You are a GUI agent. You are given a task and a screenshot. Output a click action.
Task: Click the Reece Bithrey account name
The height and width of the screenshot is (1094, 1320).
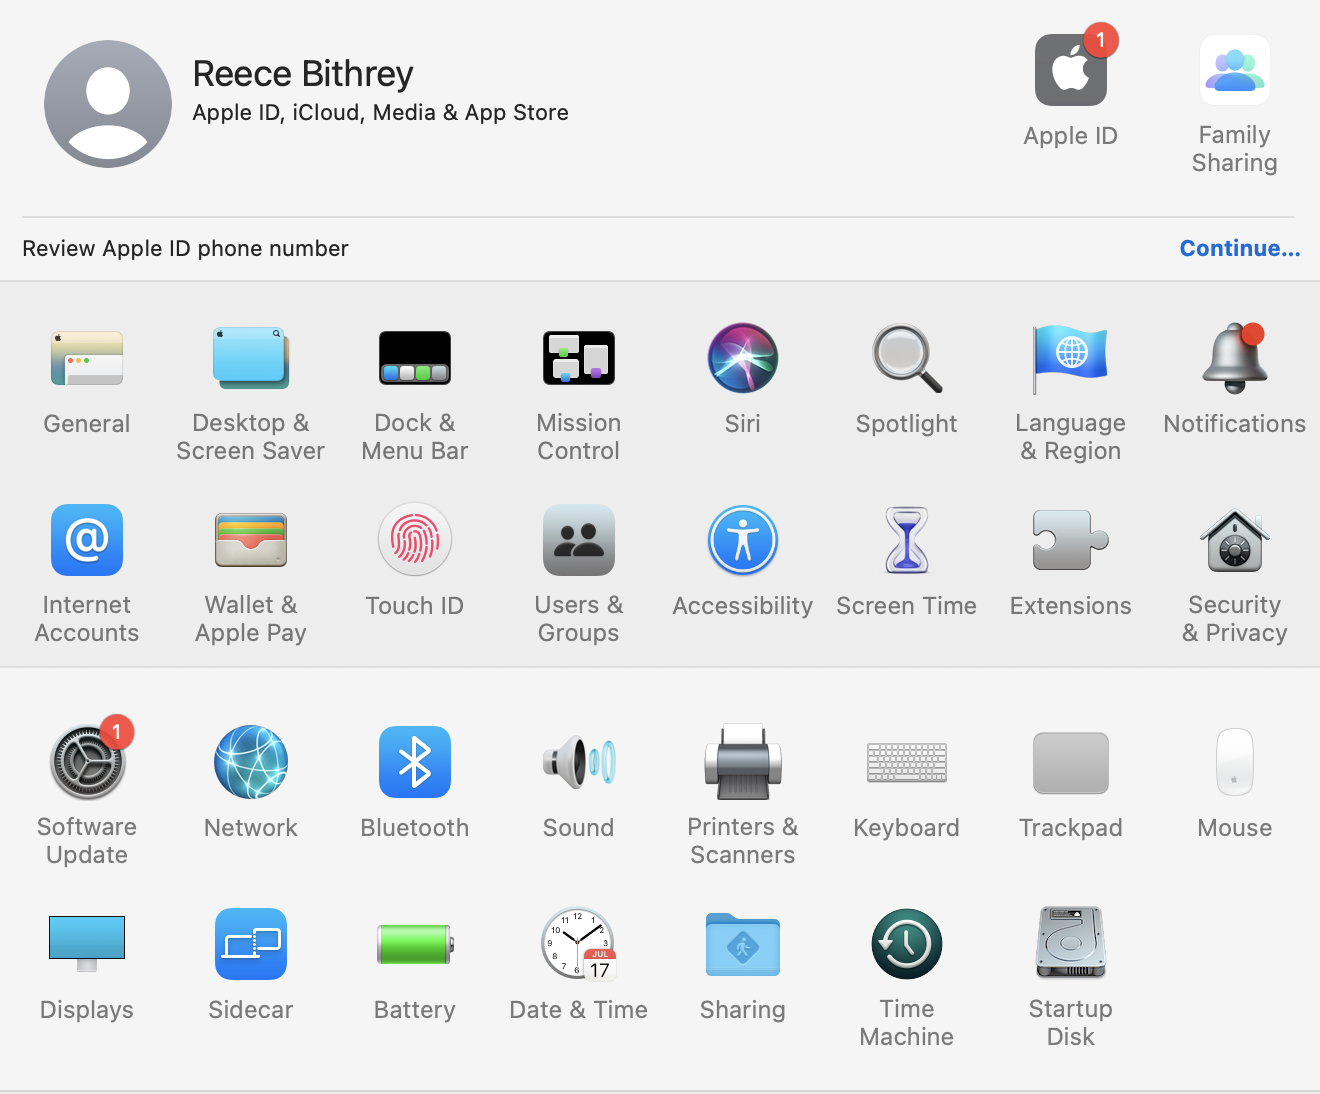click(303, 74)
